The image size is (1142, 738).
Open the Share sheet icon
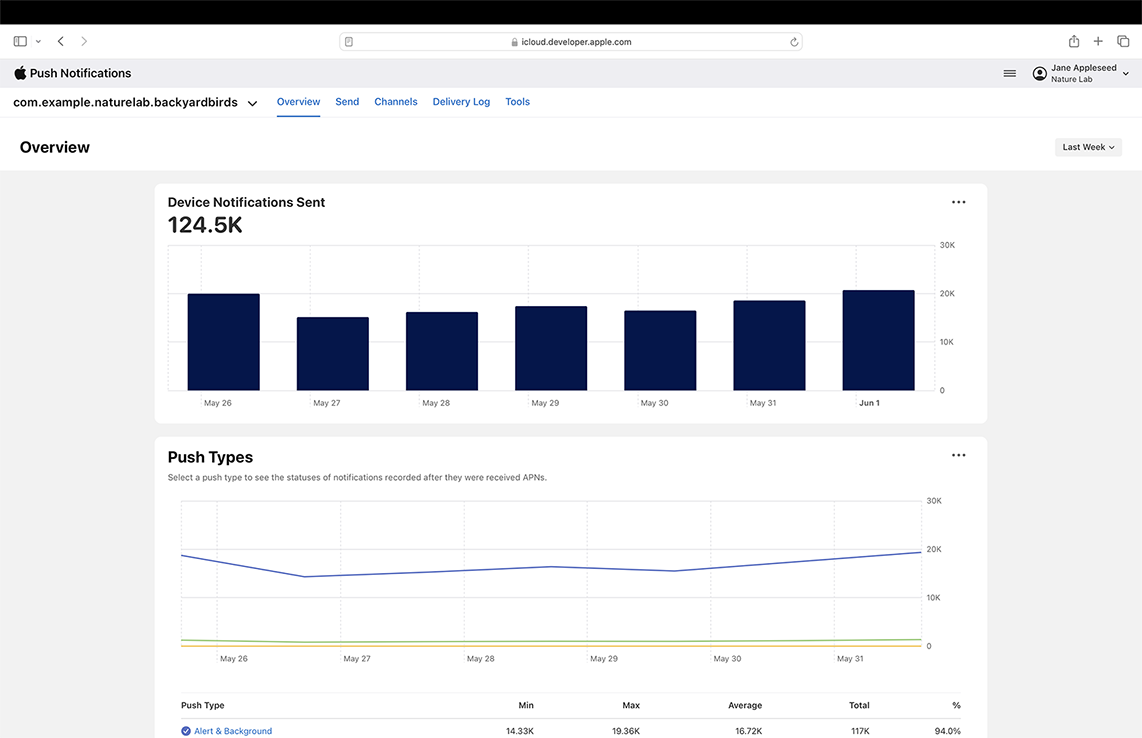click(x=1074, y=42)
